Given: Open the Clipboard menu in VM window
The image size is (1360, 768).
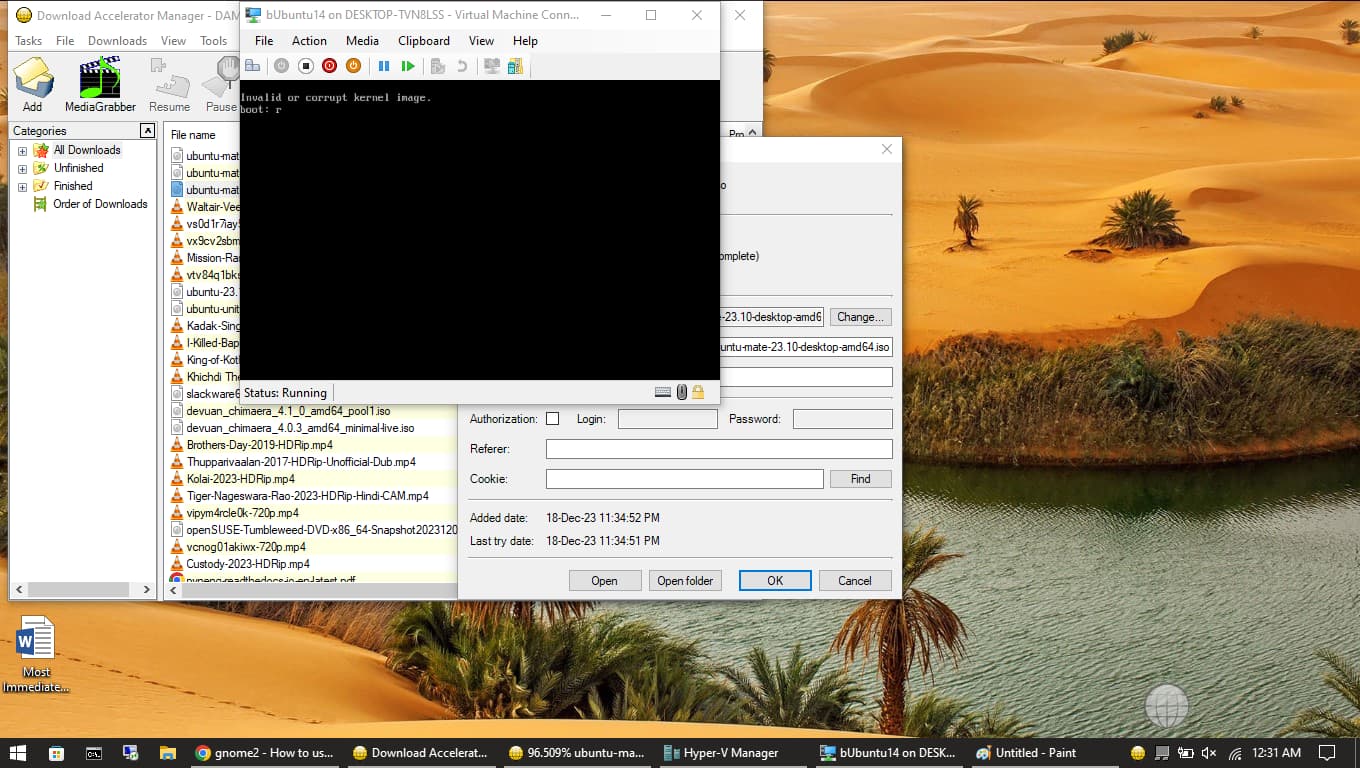Looking at the screenshot, I should (423, 41).
